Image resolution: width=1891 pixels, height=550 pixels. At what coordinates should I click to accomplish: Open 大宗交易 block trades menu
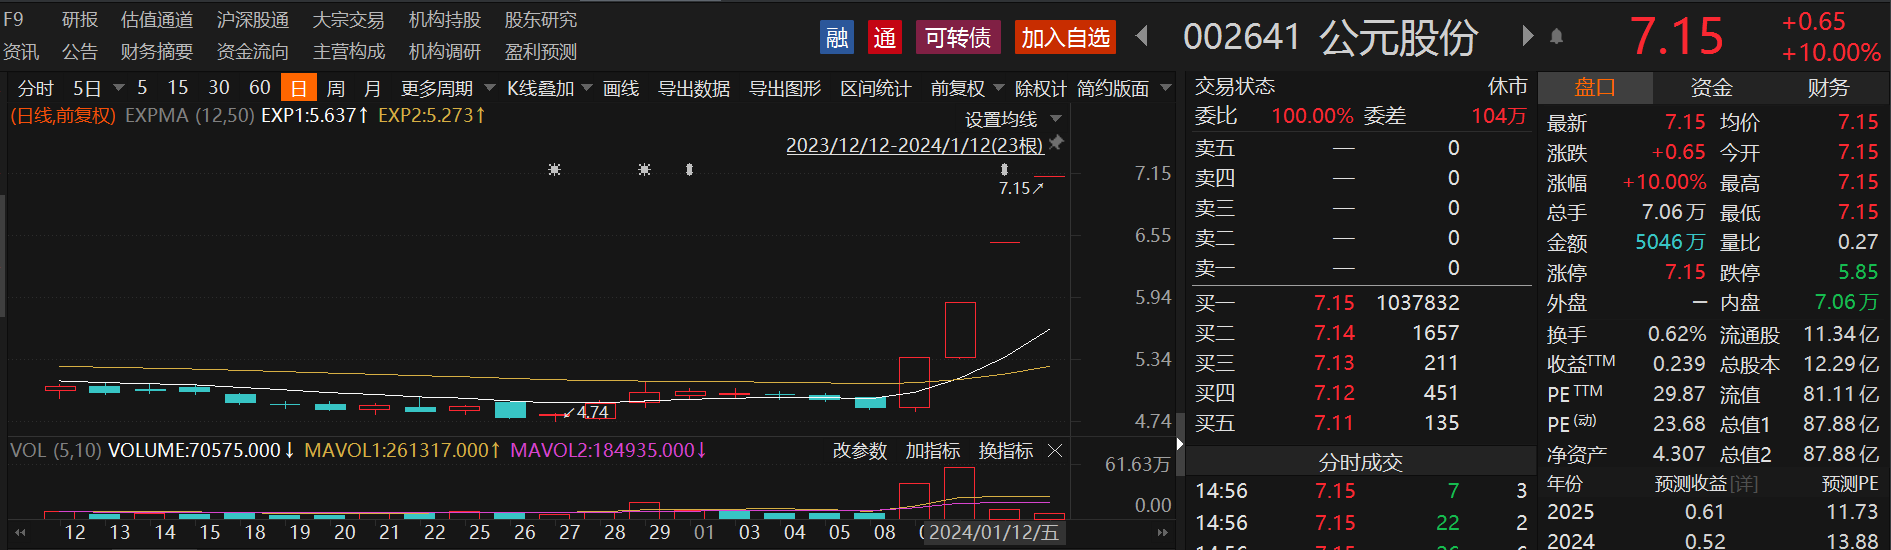[x=349, y=20]
